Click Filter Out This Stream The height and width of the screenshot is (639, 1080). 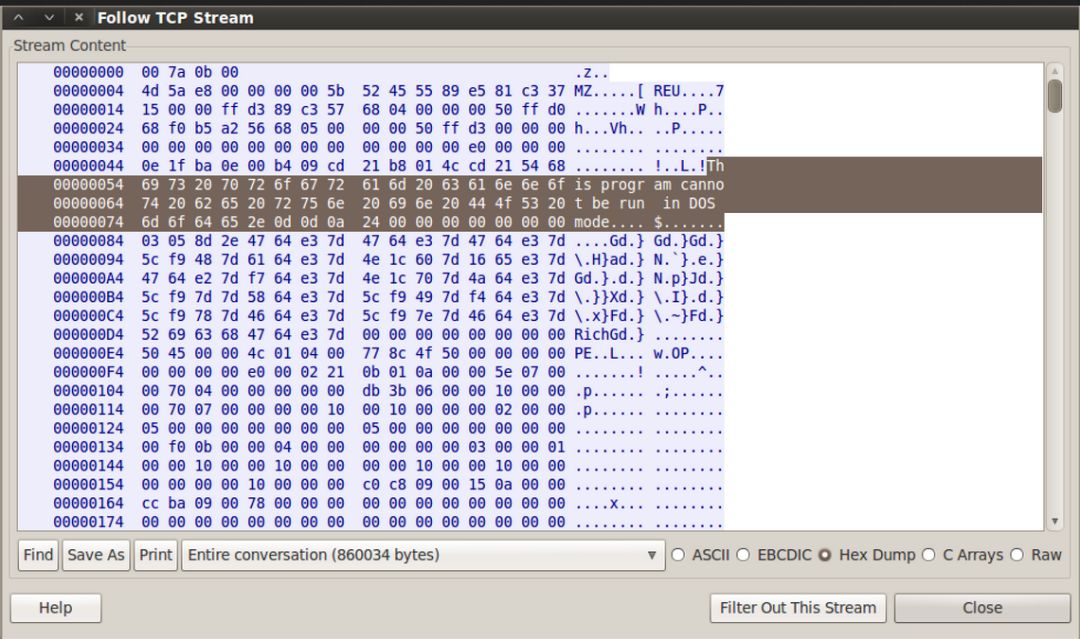[x=798, y=608]
